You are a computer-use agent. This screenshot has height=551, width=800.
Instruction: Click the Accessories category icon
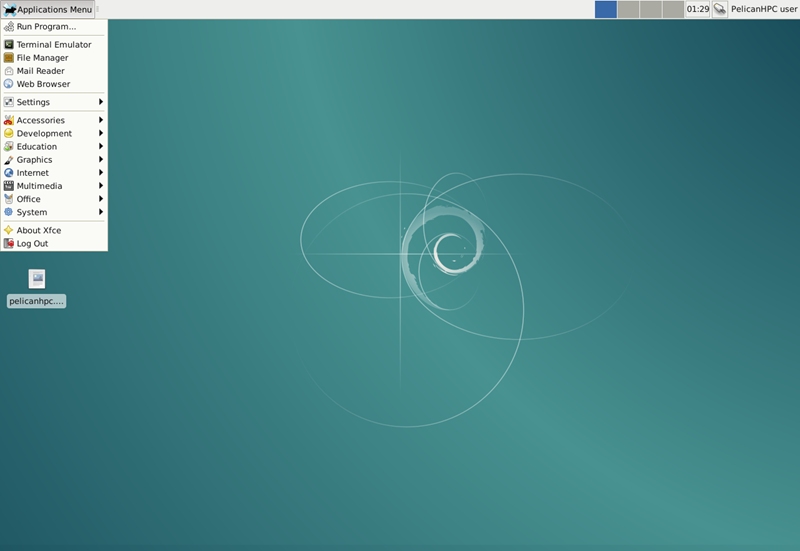9,120
